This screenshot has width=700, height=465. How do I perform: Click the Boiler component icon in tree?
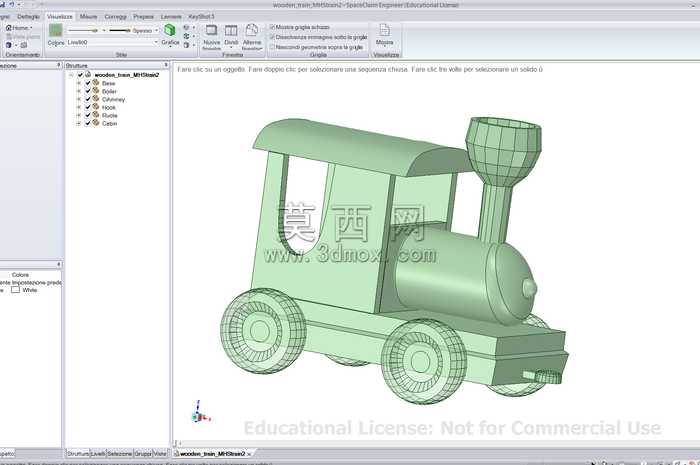coord(96,91)
